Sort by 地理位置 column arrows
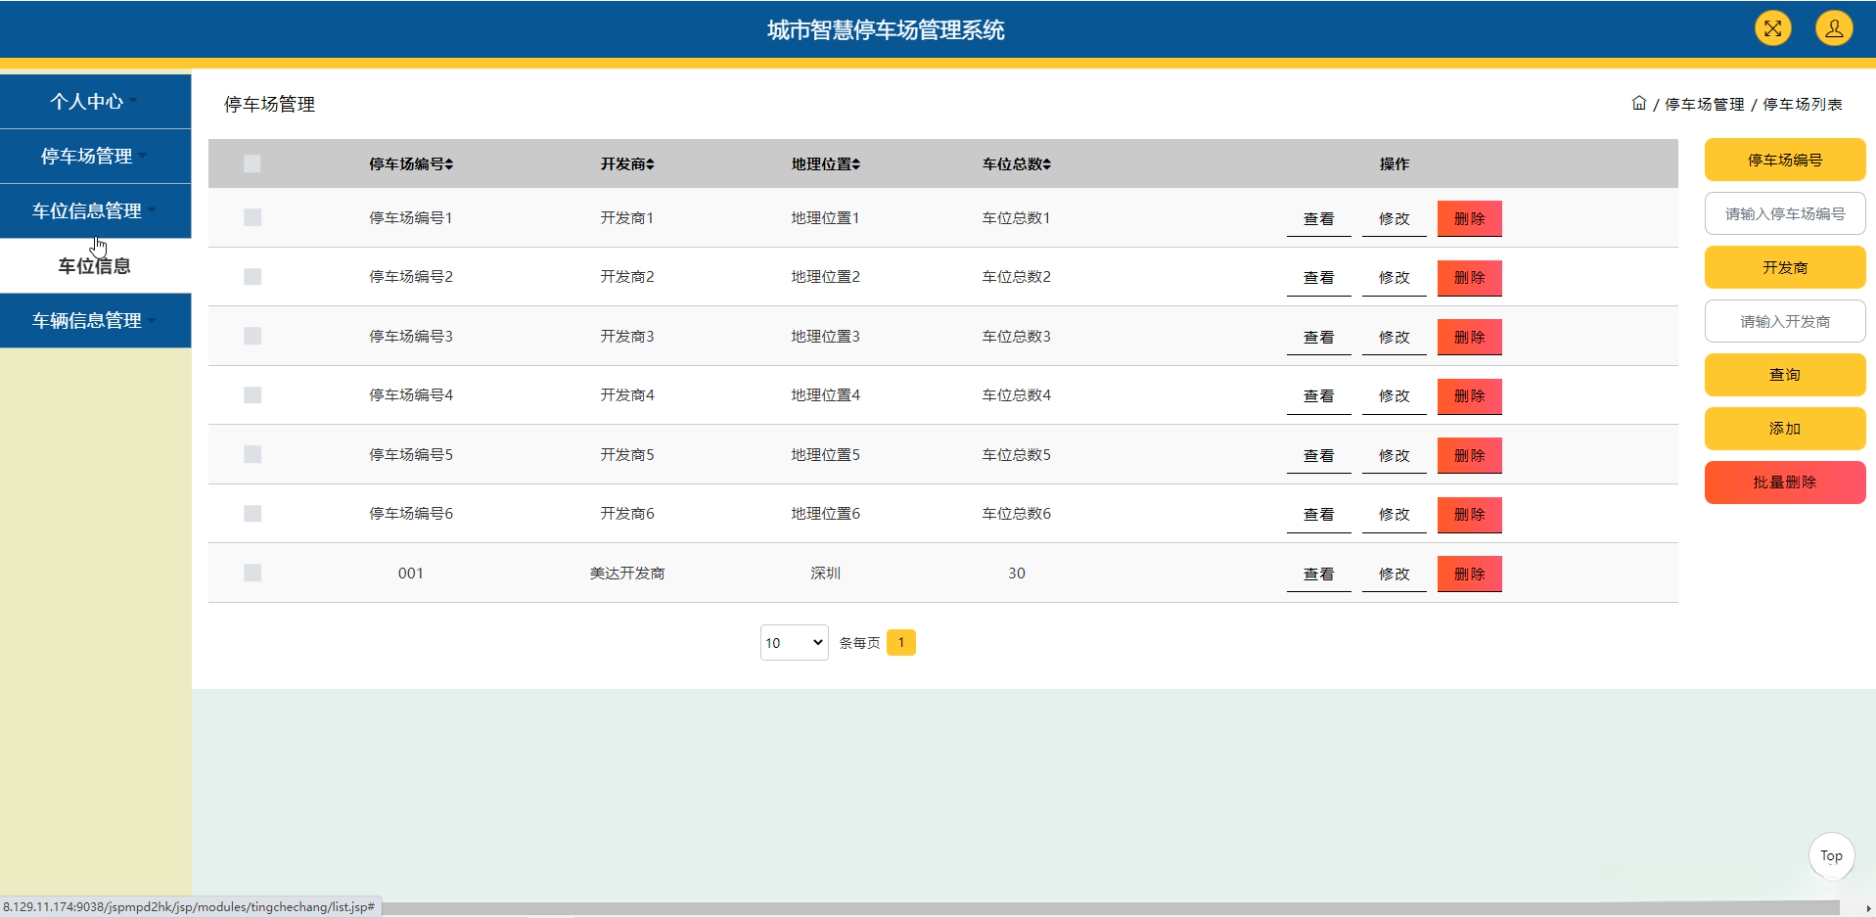1876x918 pixels. [856, 164]
